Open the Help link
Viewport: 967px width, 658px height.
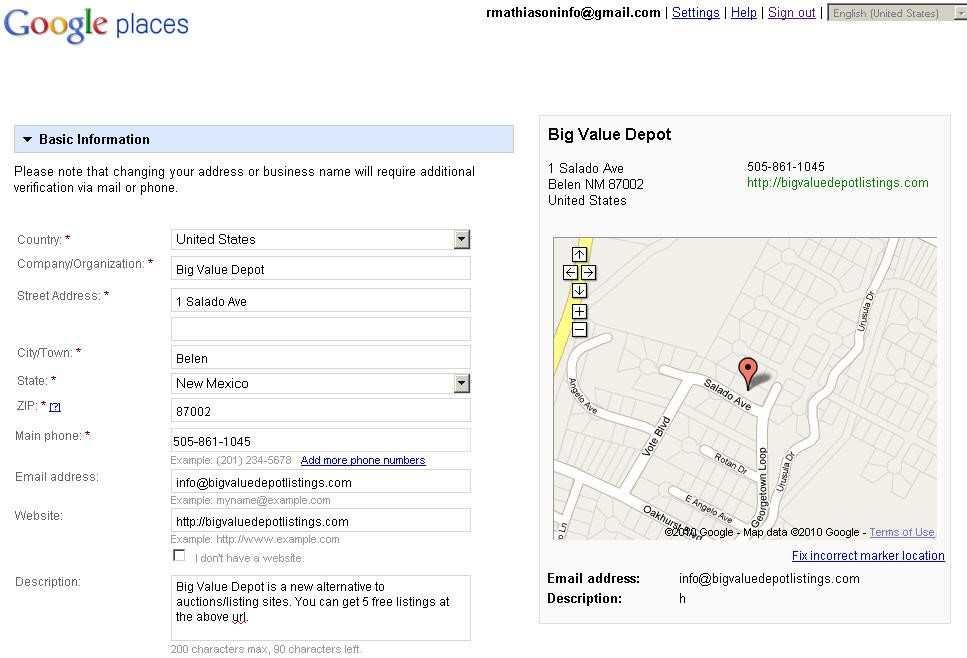tap(743, 13)
